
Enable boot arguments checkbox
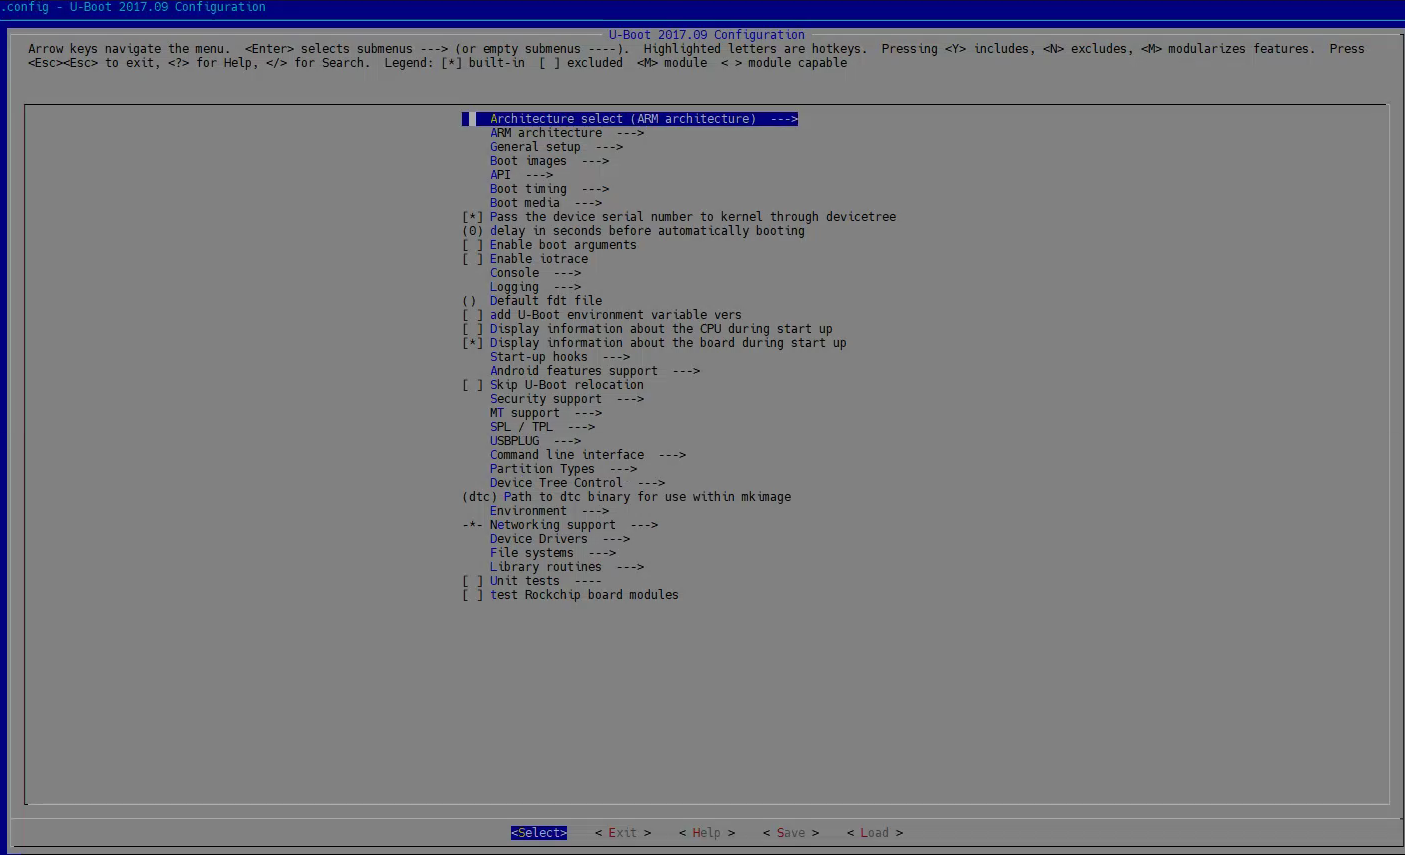point(549,245)
